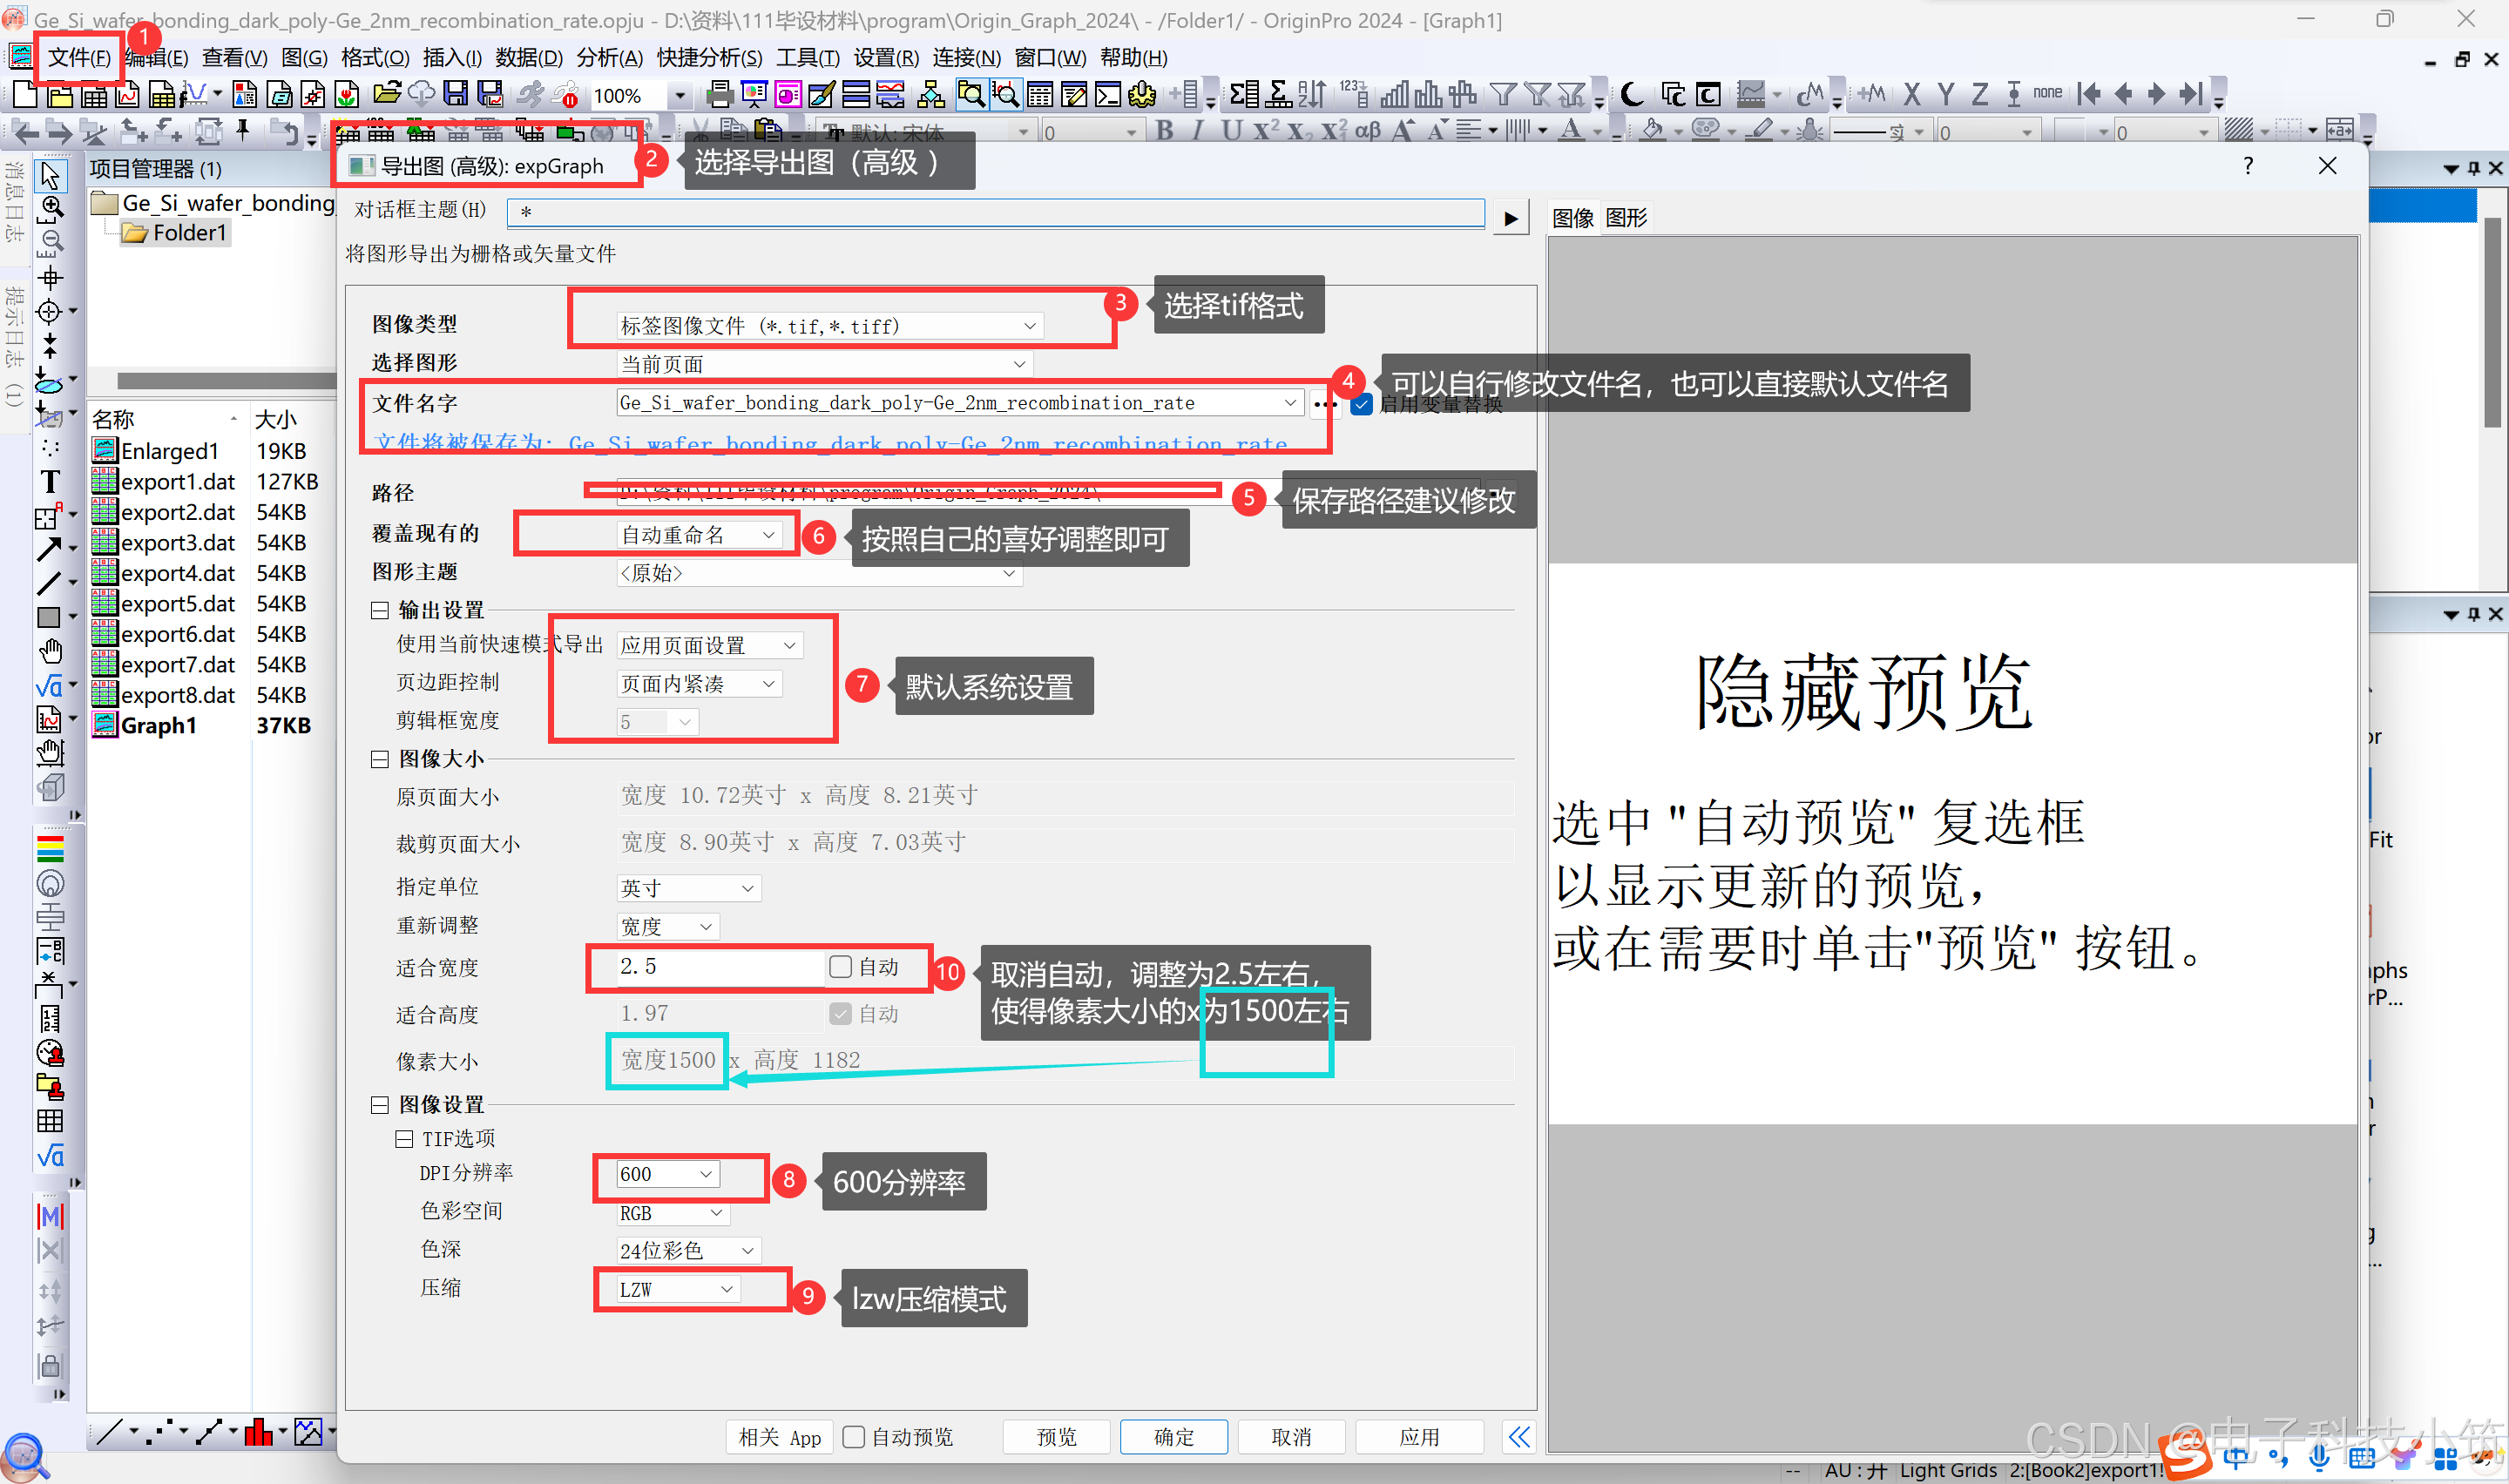Click the Save project floppy icon
Screen dimensions: 2509x1484
click(456, 94)
